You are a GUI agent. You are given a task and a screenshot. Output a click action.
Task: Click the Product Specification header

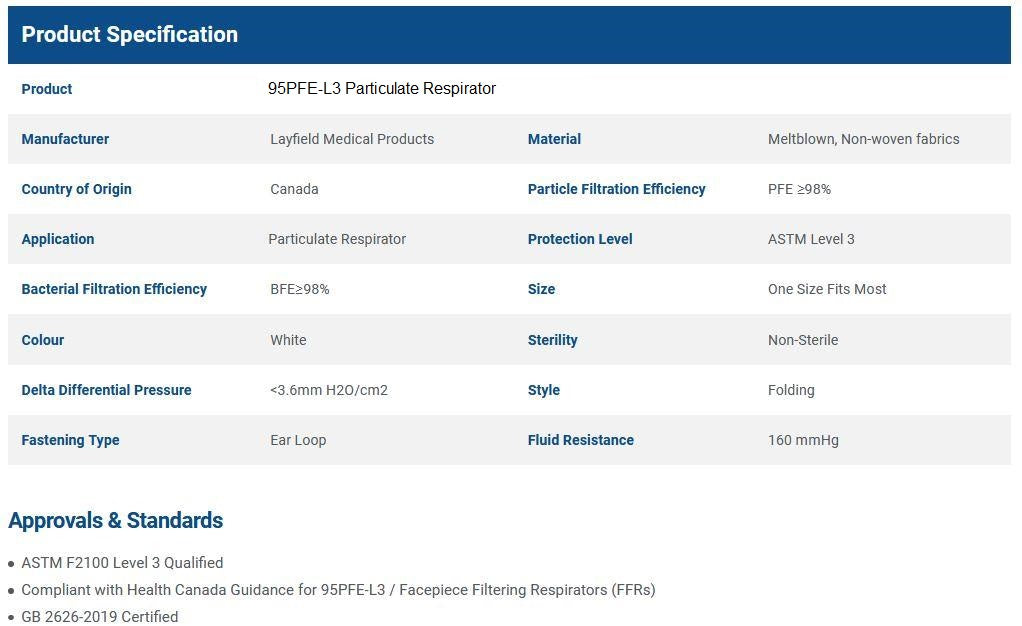point(130,34)
